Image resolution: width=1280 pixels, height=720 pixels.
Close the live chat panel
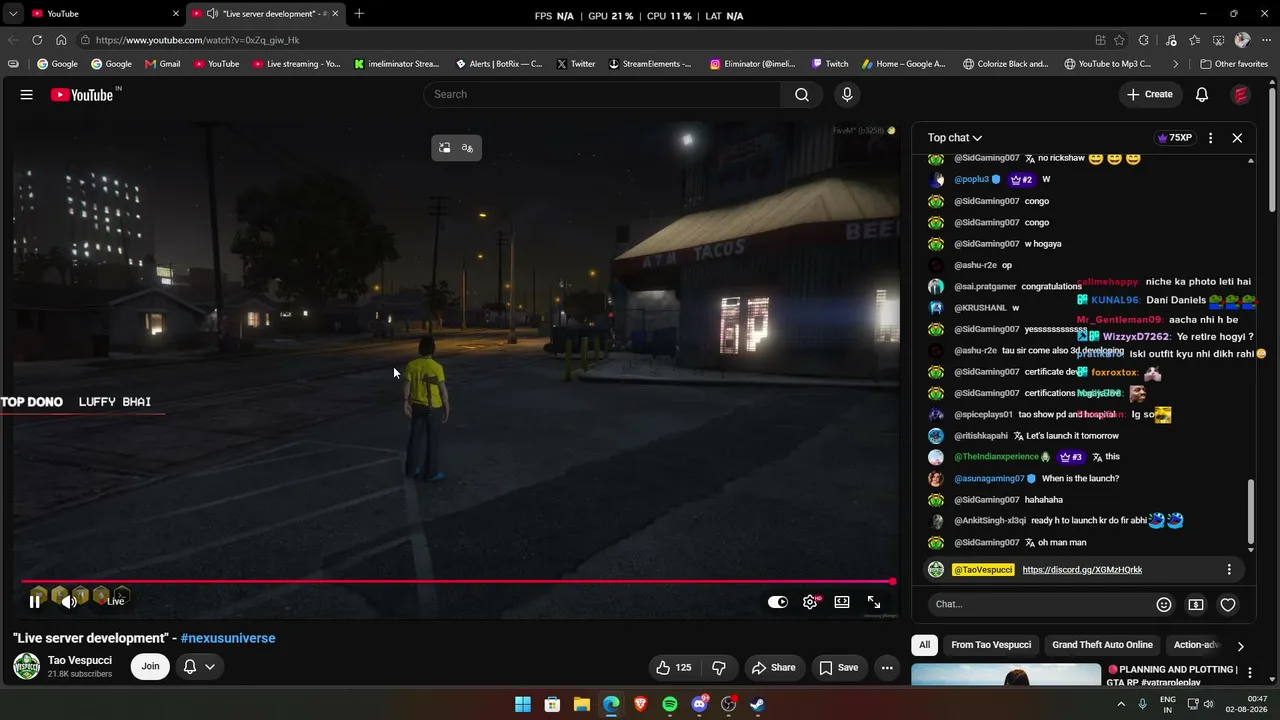point(1237,138)
